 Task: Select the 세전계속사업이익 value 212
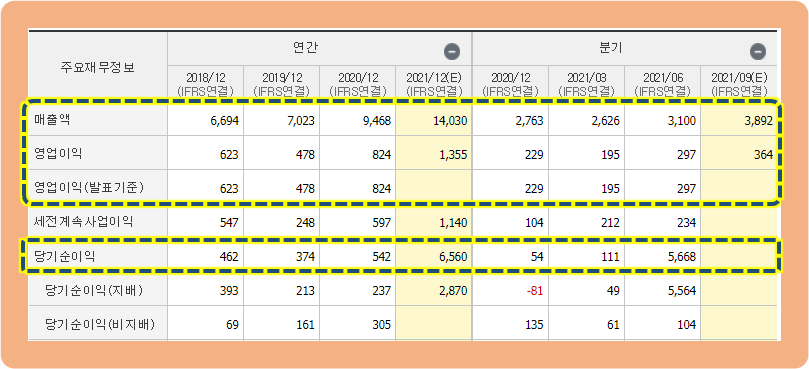click(610, 223)
